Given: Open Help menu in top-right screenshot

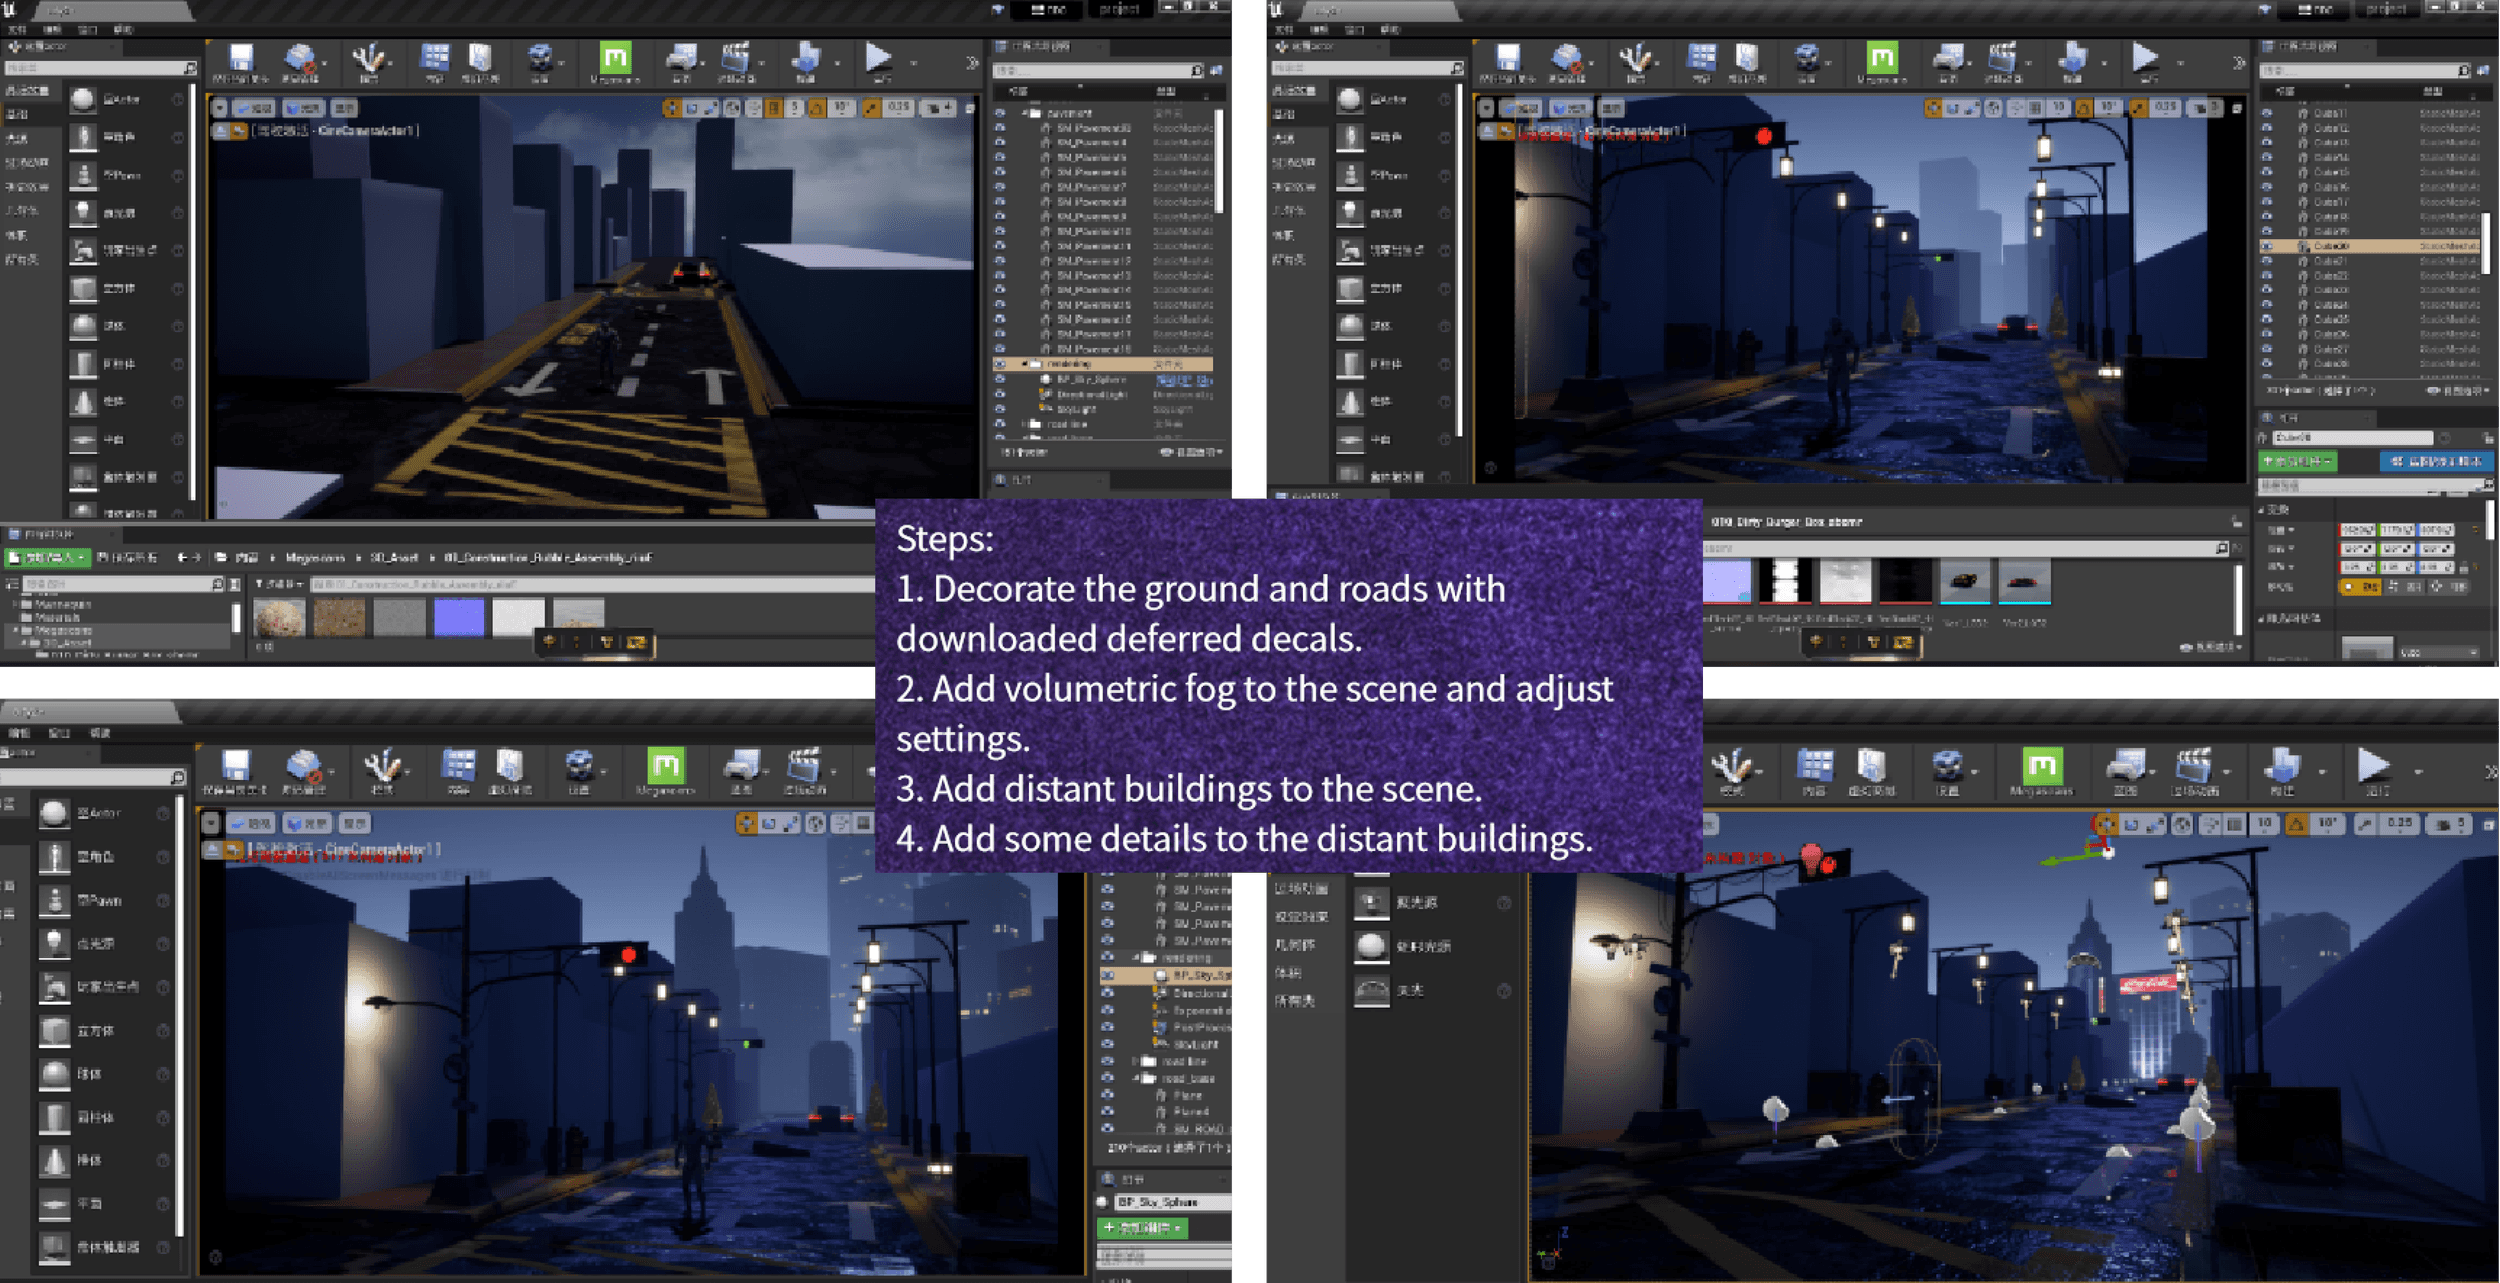Looking at the screenshot, I should click(1389, 30).
